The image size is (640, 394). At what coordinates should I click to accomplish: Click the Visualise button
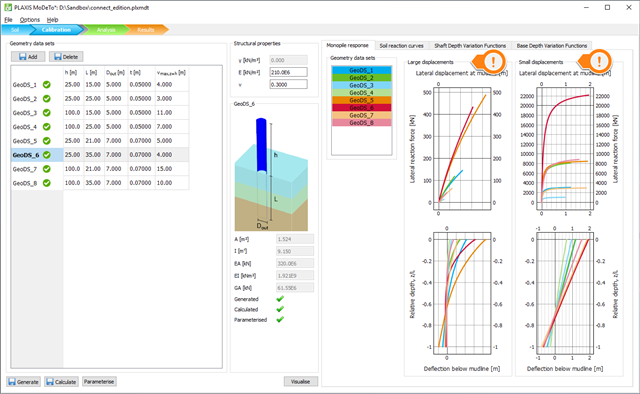(300, 382)
